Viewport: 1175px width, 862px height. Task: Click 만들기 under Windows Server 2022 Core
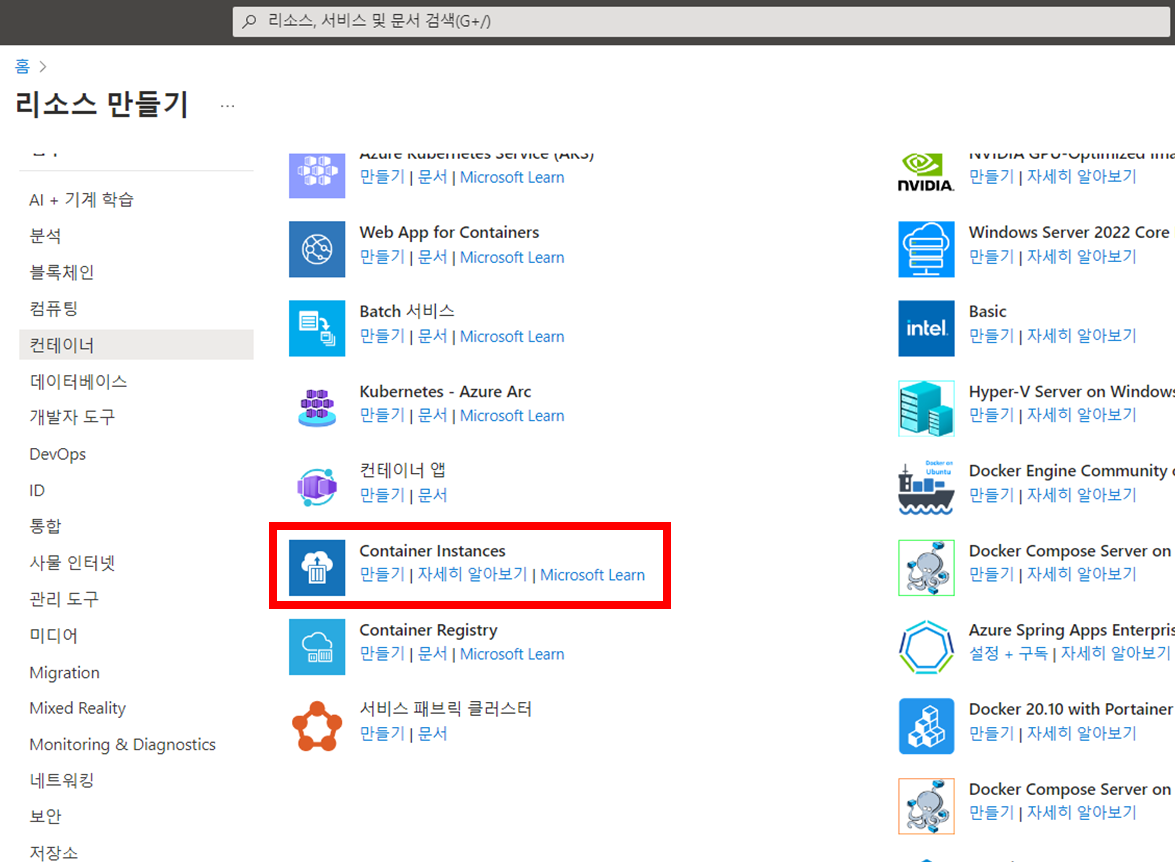991,256
